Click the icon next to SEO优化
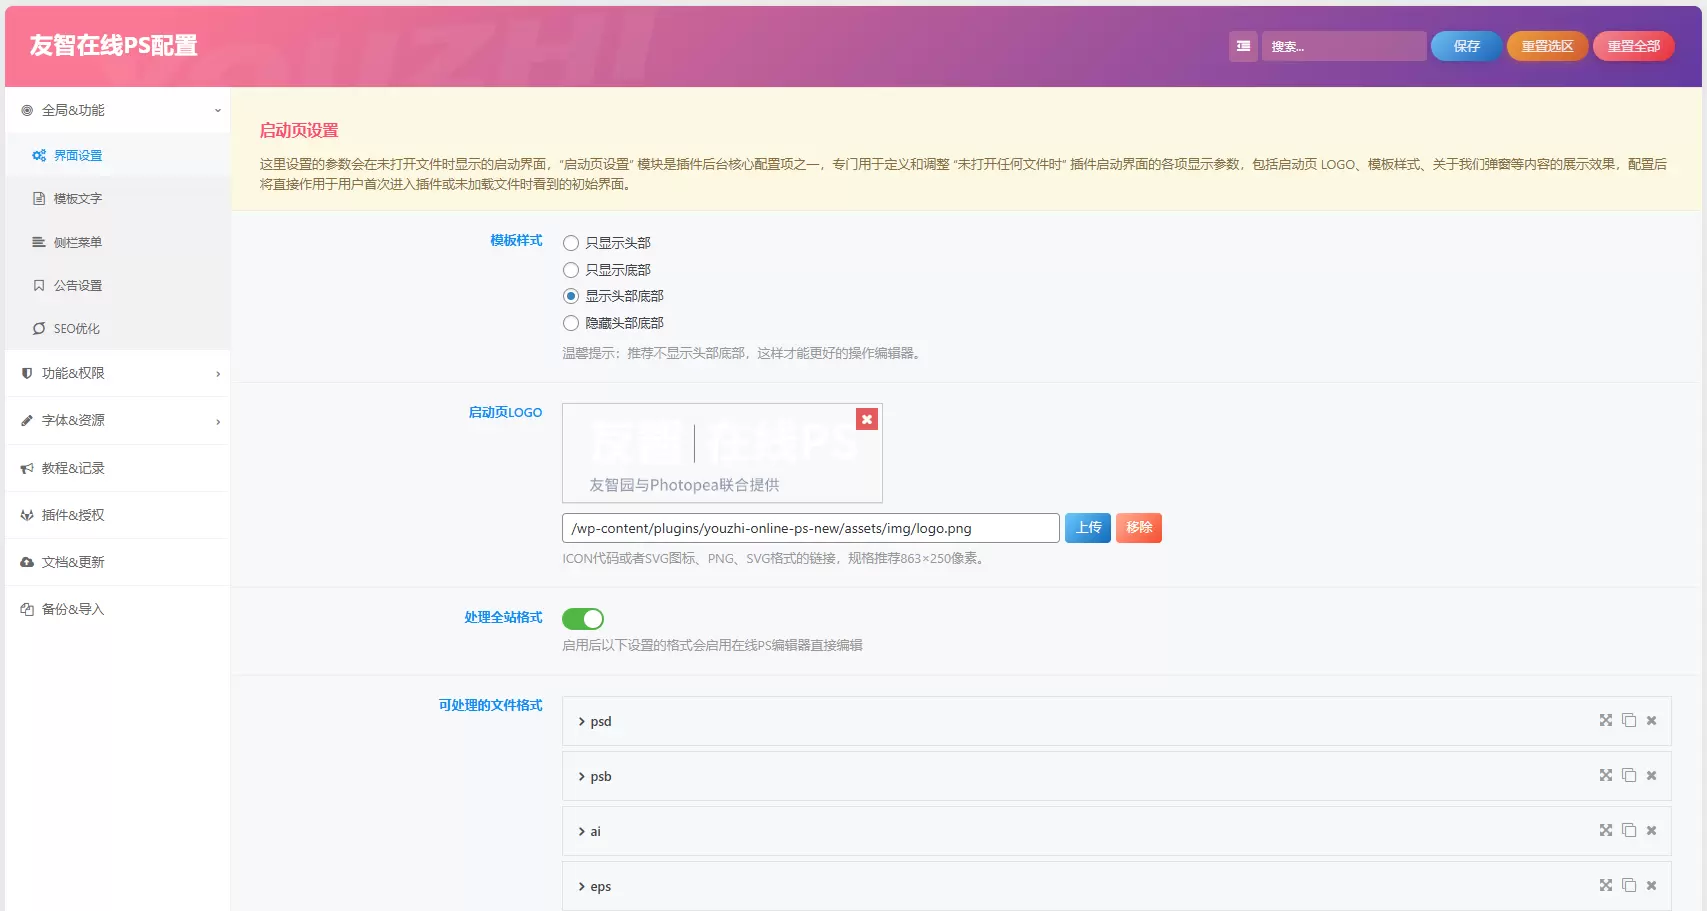The height and width of the screenshot is (911, 1707). click(x=39, y=328)
